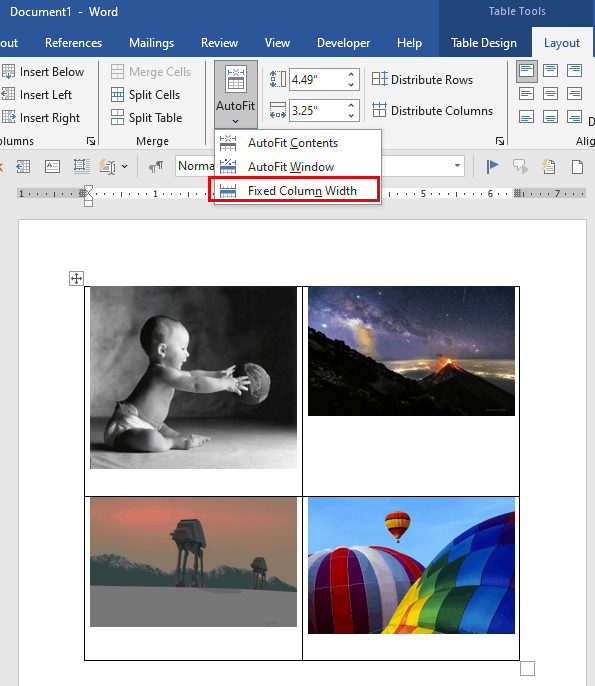Click the table row height icon
The image size is (595, 686).
[278, 80]
